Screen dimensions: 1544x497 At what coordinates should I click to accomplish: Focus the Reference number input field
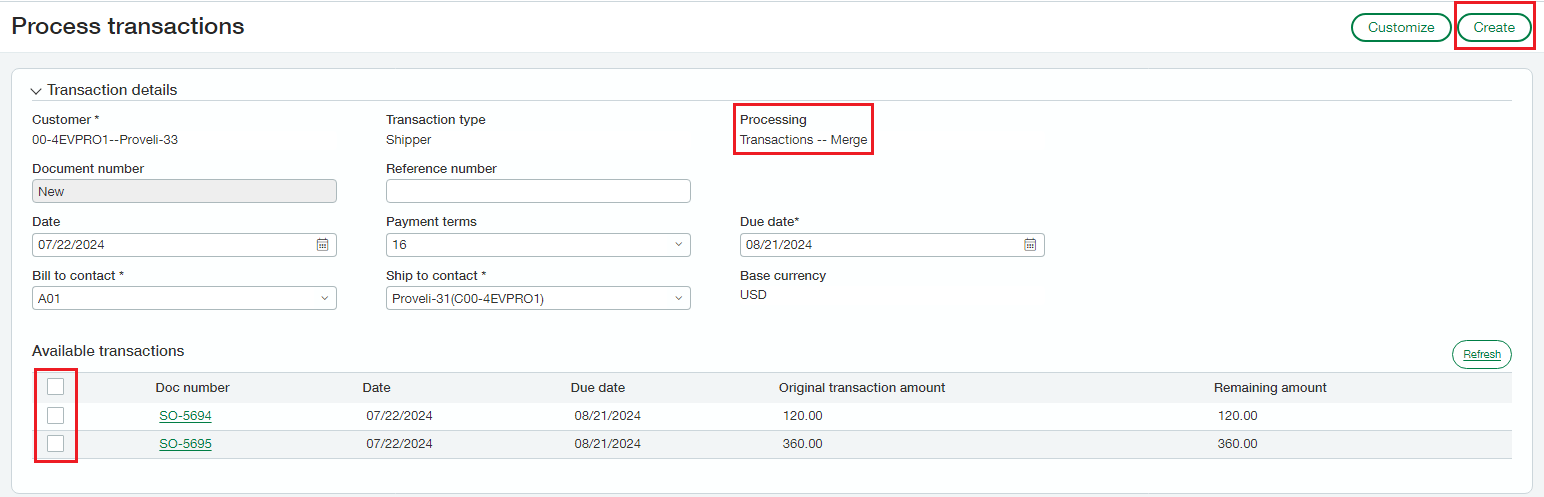(538, 191)
